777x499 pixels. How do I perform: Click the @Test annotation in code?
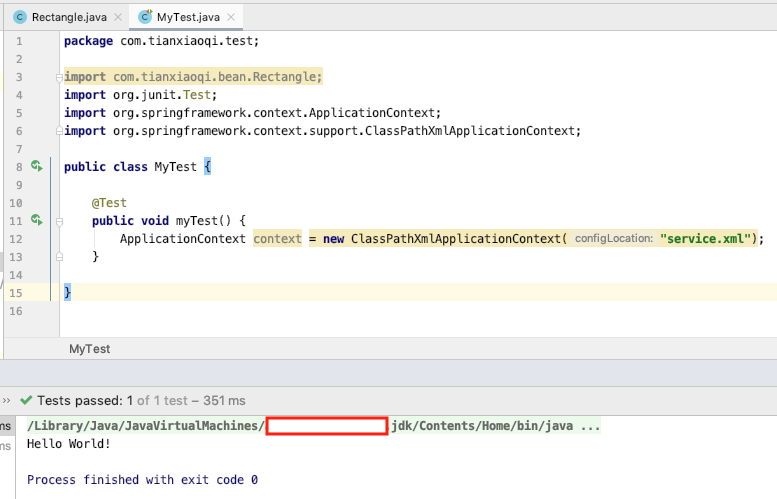click(109, 202)
